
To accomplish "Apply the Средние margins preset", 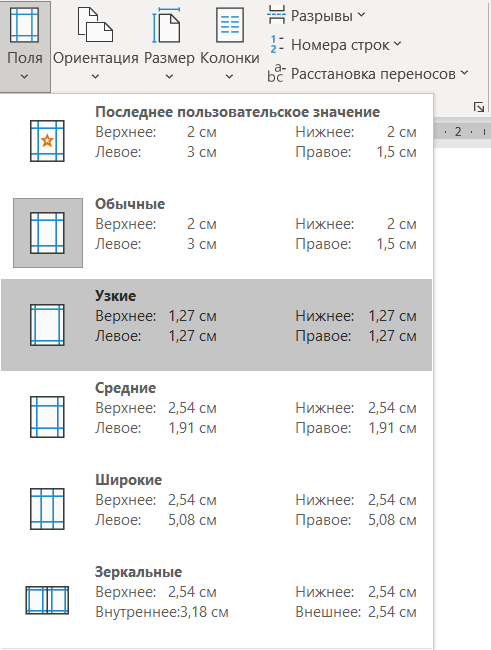I will 216,417.
